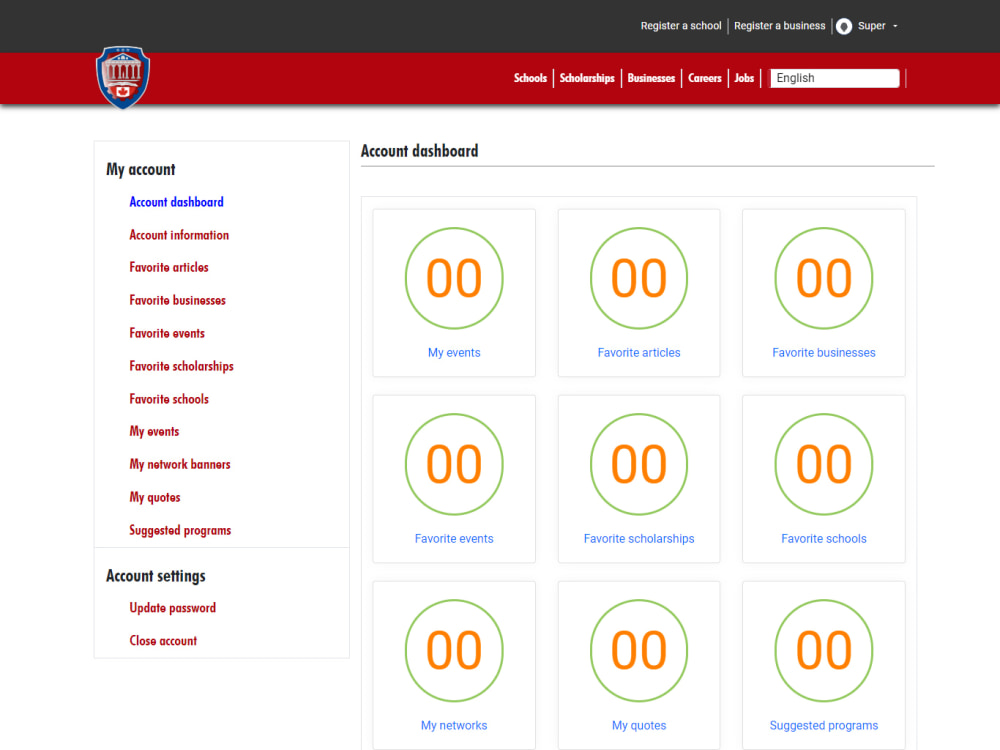Click the Favorite businesses counter circle
1000x750 pixels.
pyautogui.click(x=824, y=278)
